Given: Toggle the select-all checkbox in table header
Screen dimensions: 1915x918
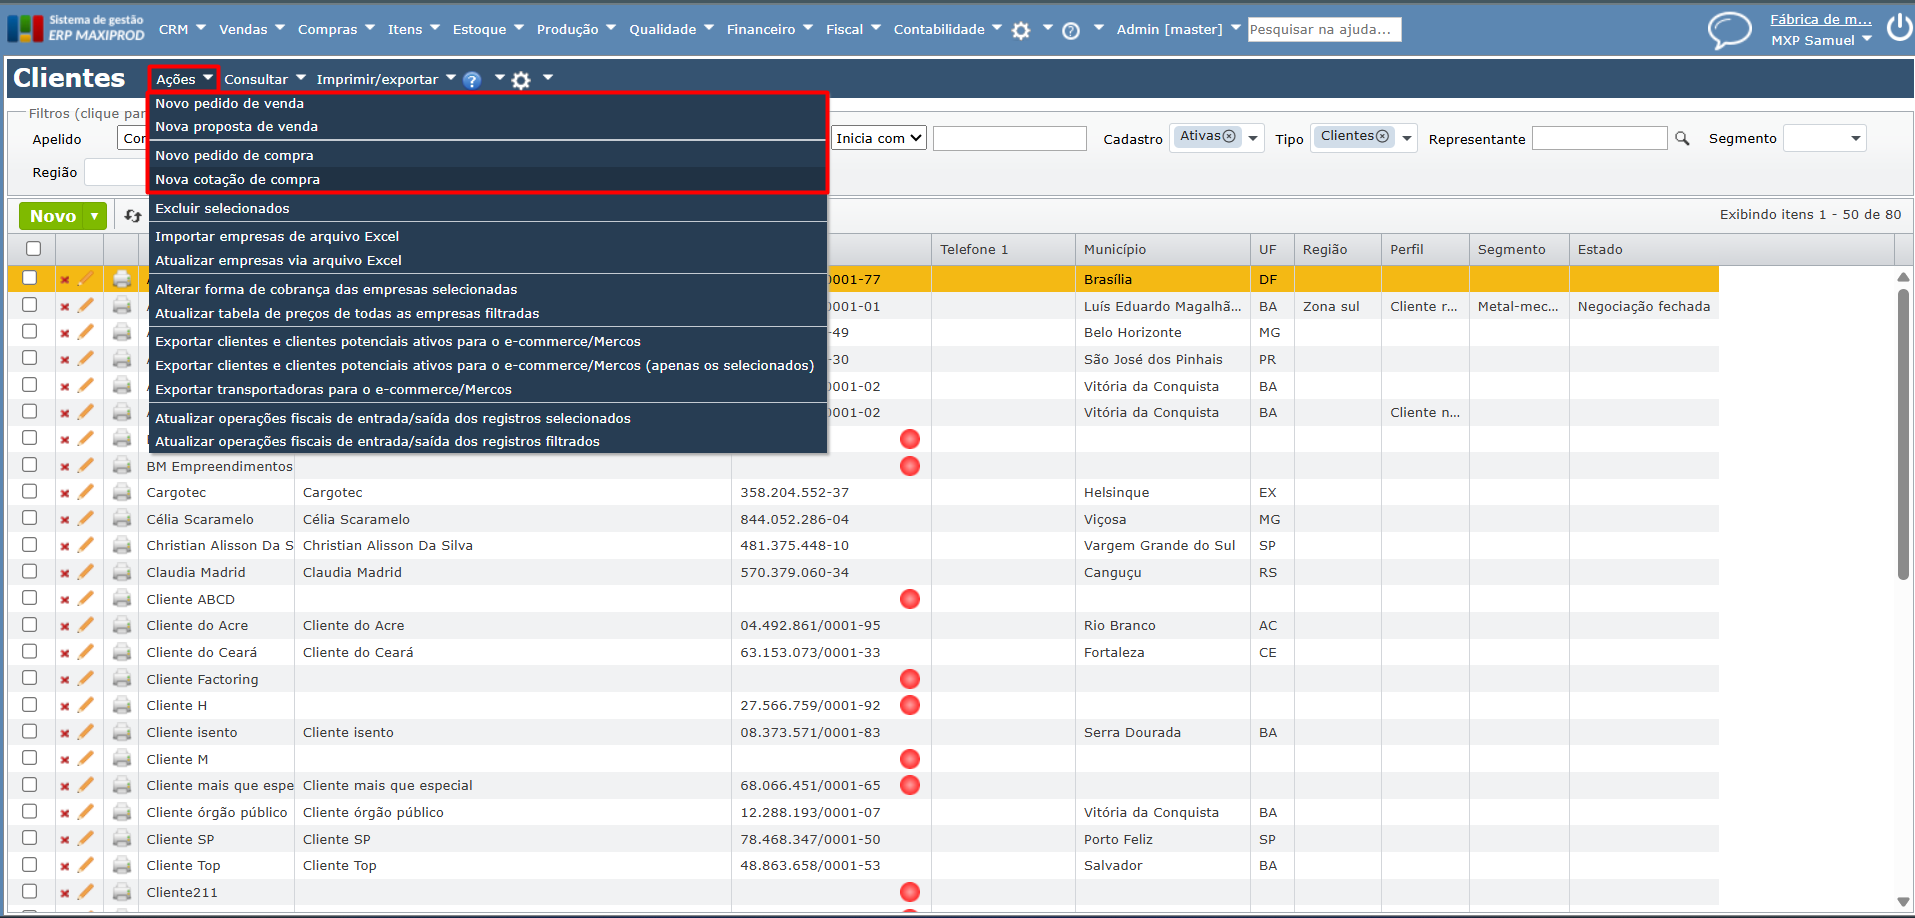Looking at the screenshot, I should (x=34, y=249).
